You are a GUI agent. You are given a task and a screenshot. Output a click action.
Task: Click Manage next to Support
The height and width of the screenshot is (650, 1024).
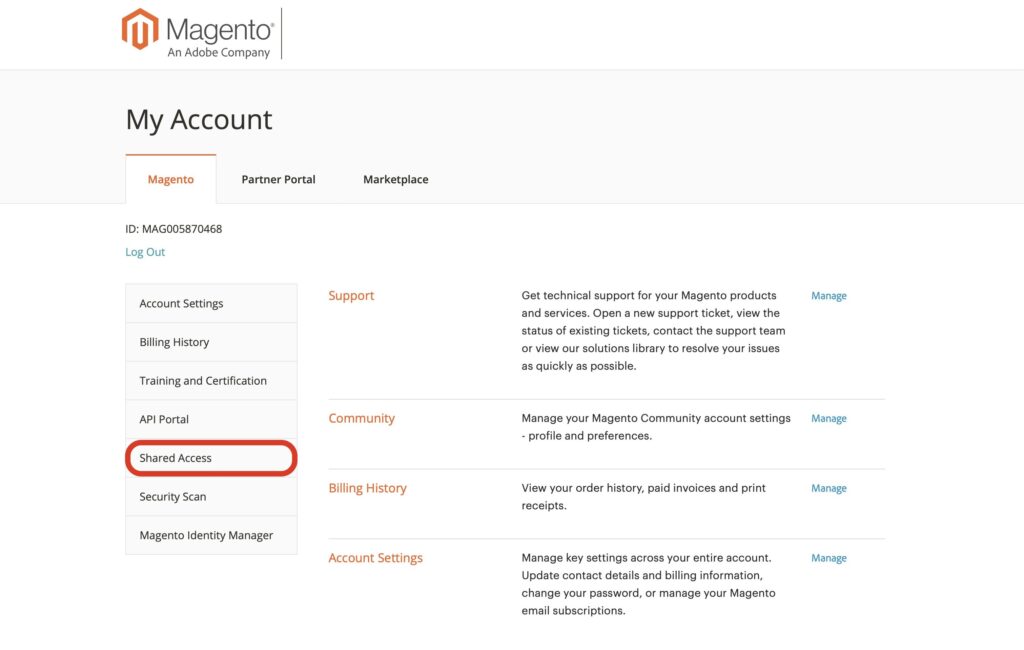coord(828,295)
